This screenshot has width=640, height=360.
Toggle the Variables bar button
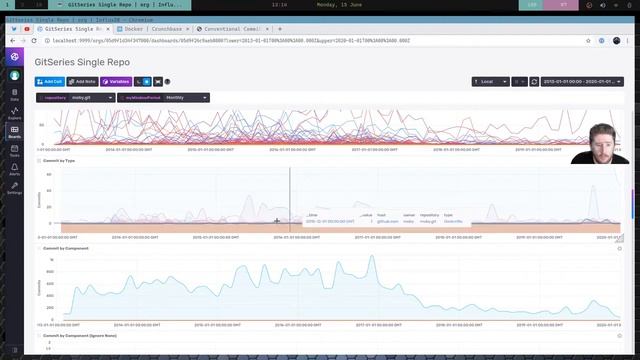coord(116,82)
